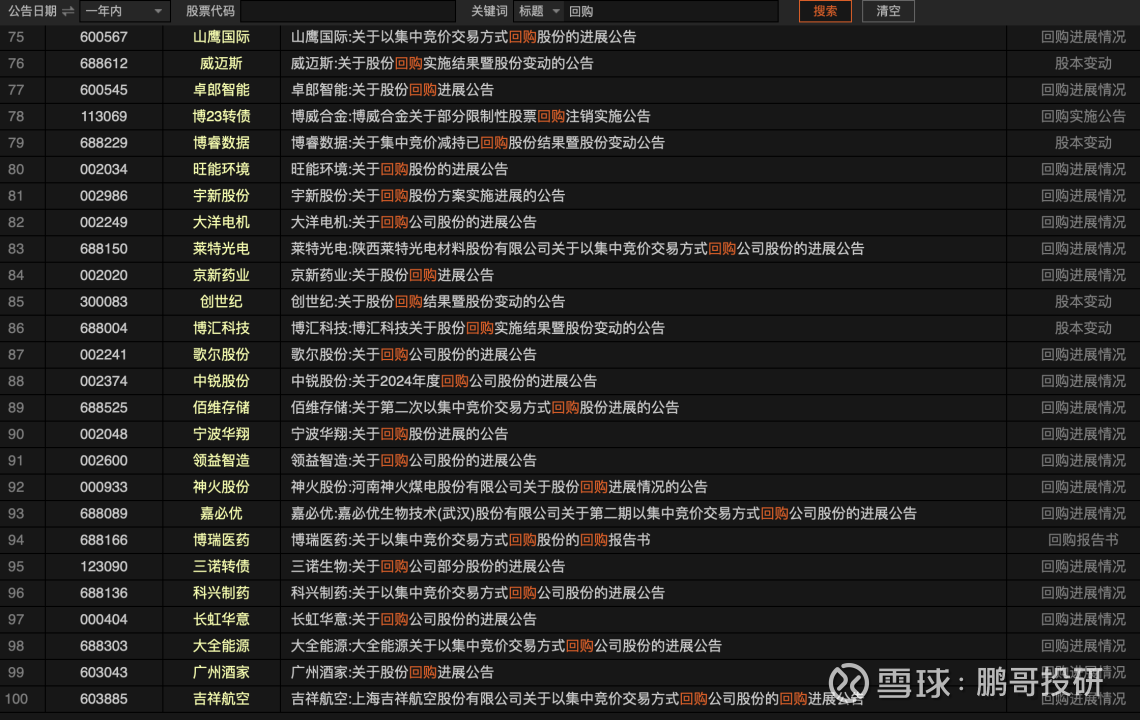The width and height of the screenshot is (1140, 720).
Task: Click stock code 000933
Action: click(x=104, y=487)
